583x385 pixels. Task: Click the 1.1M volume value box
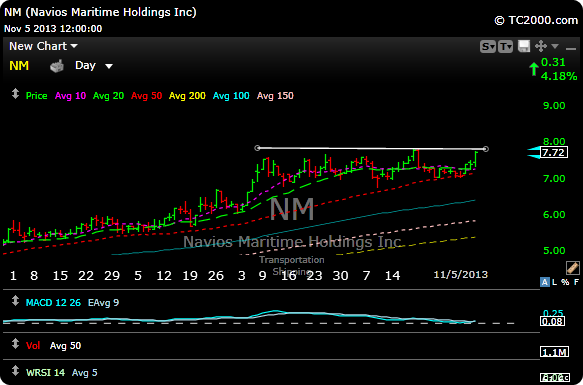coord(554,352)
